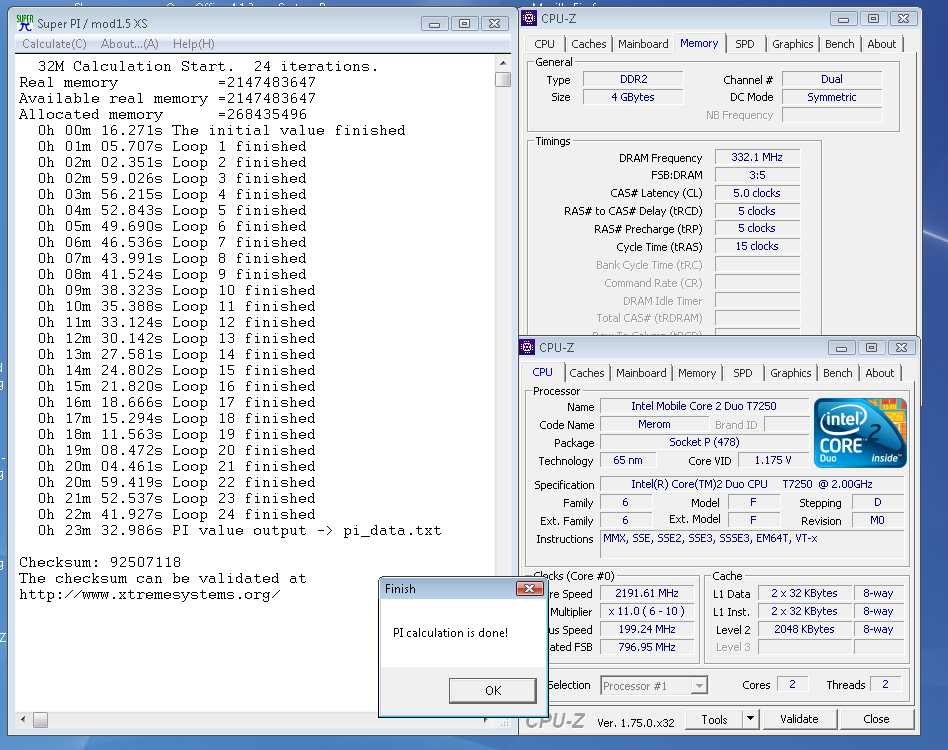Minimize the Super PI window
Viewport: 948px width, 750px height.
pyautogui.click(x=434, y=24)
